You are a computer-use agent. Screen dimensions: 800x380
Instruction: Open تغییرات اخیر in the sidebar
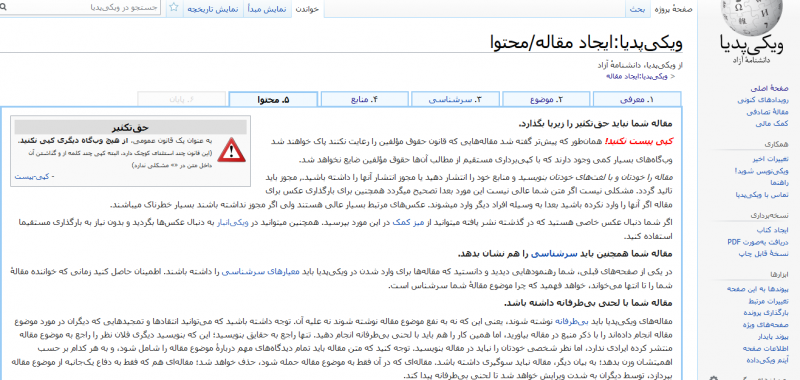tap(770, 159)
